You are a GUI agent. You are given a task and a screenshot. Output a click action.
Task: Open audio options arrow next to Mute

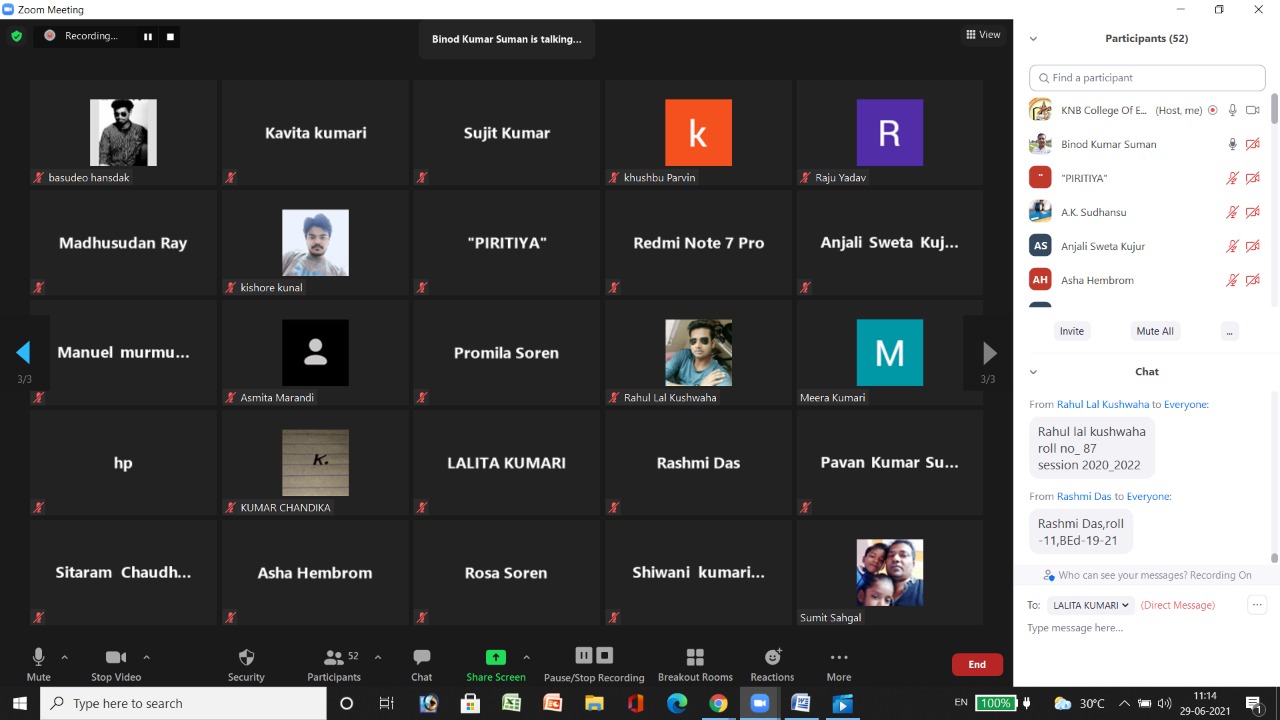65,657
